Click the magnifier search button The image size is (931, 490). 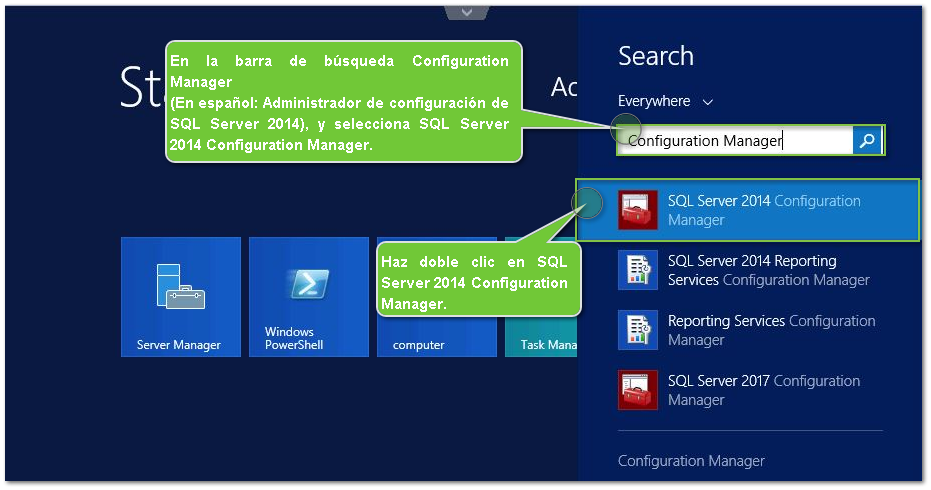[867, 141]
